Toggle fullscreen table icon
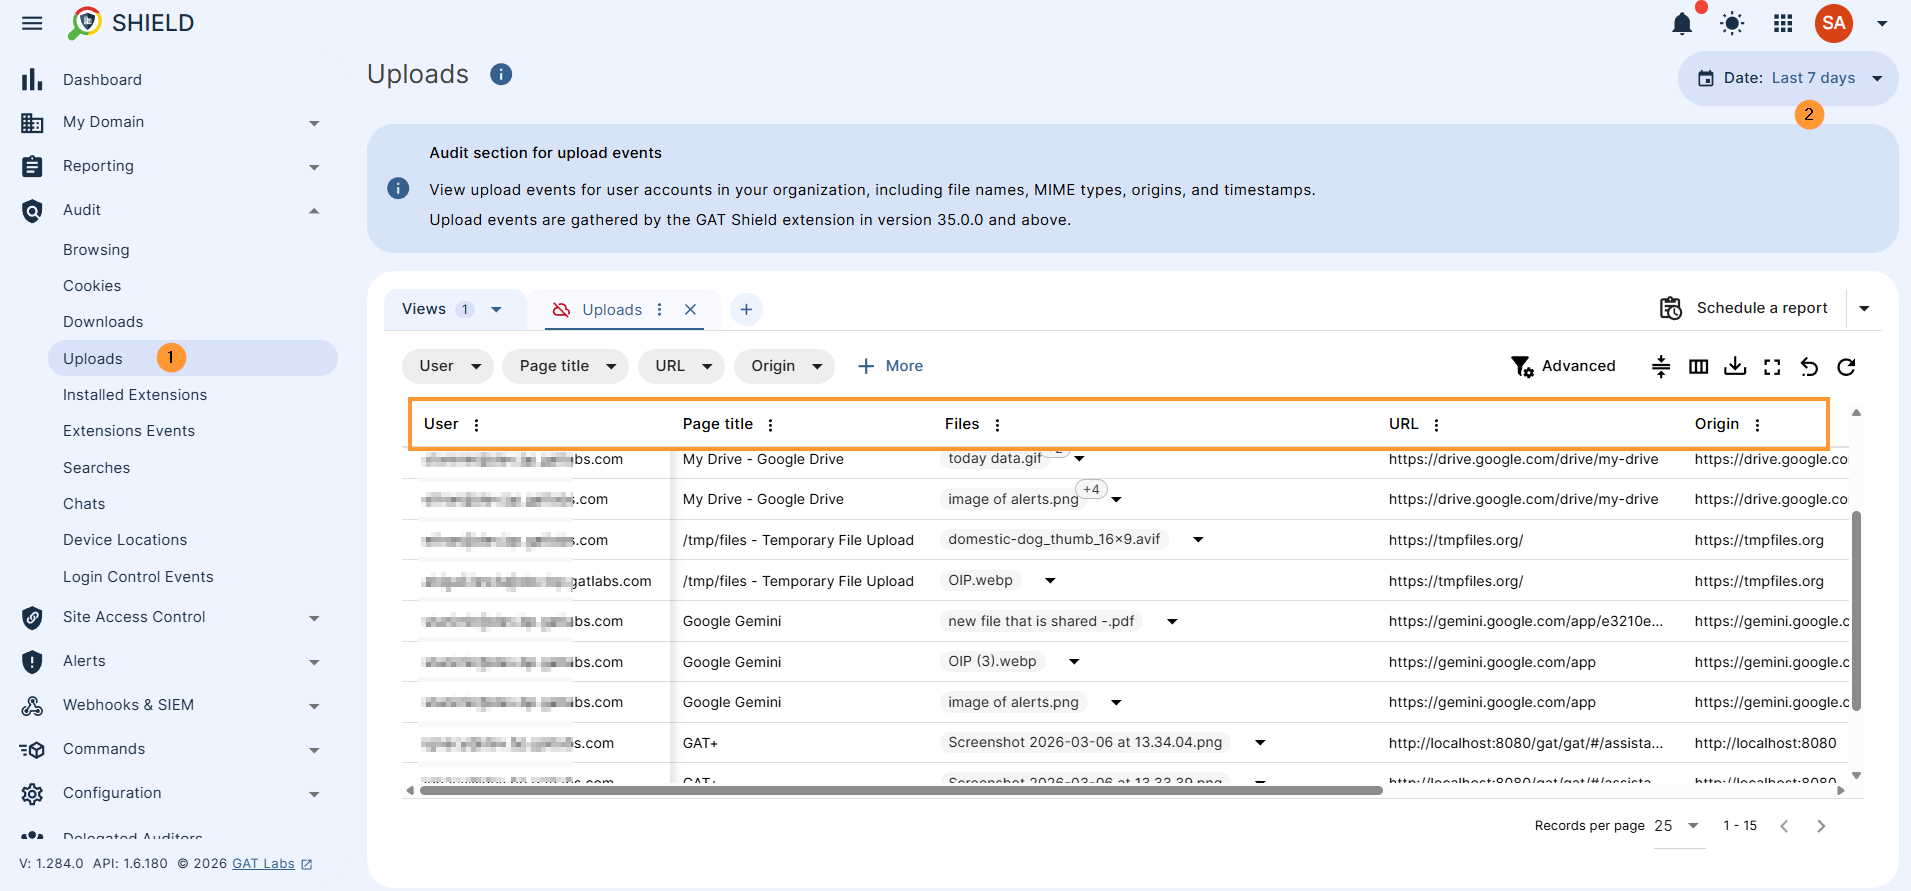The height and width of the screenshot is (891, 1911). [1772, 367]
